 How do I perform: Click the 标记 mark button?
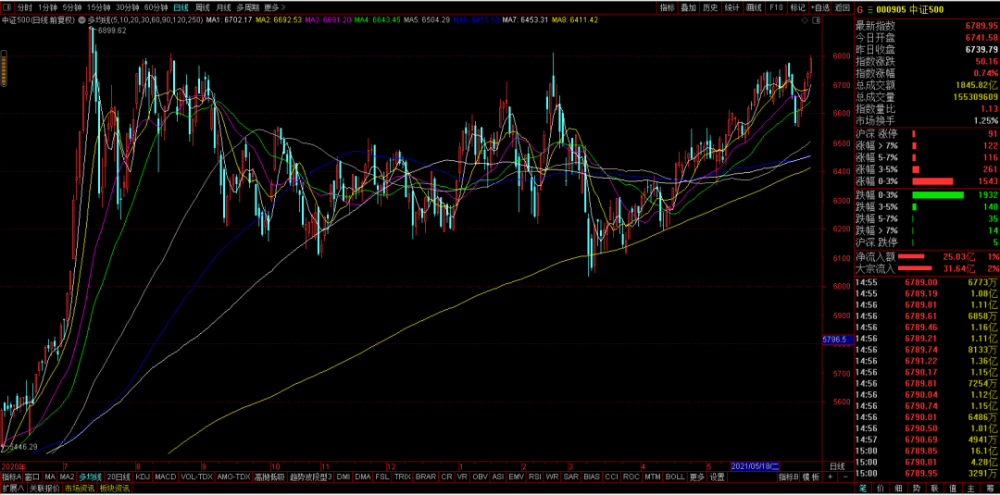click(x=797, y=8)
